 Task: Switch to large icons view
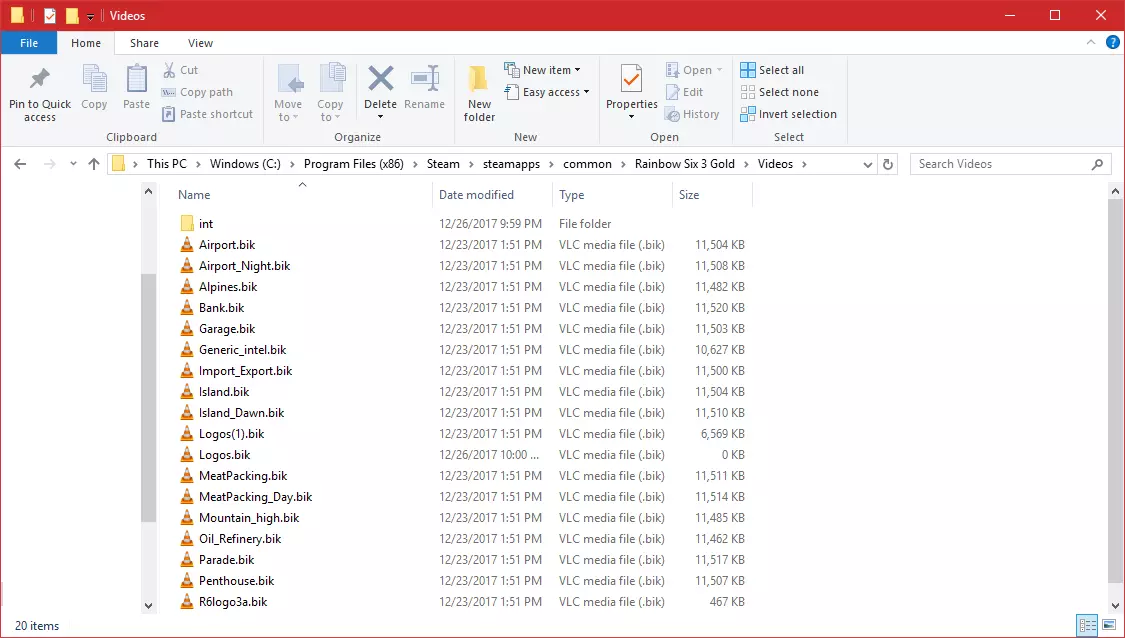(1108, 625)
